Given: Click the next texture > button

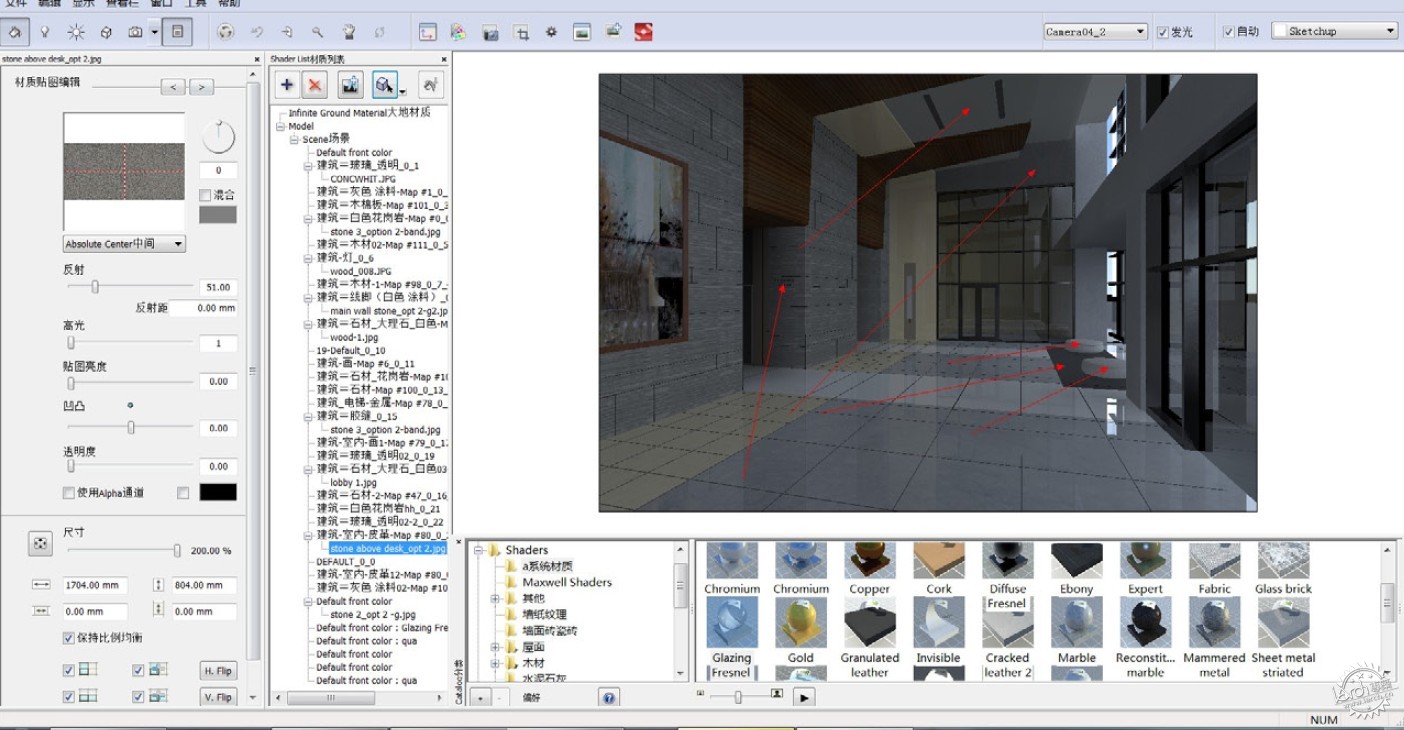Looking at the screenshot, I should point(202,87).
